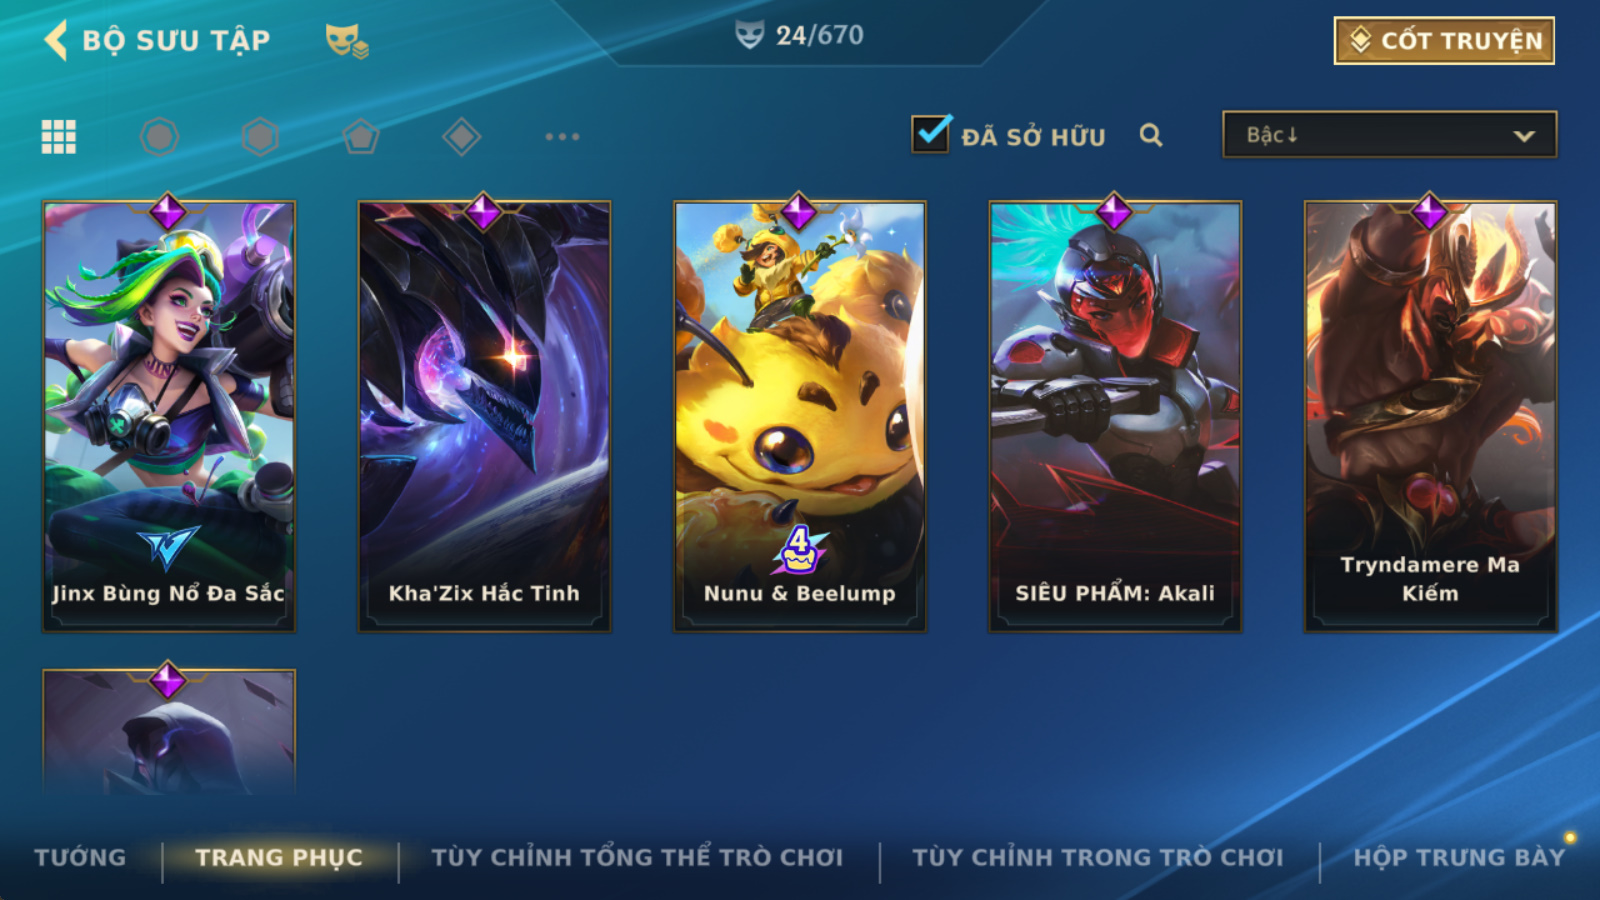Select the diamond rarity filter icon
This screenshot has width=1600, height=900.
pyautogui.click(x=462, y=136)
